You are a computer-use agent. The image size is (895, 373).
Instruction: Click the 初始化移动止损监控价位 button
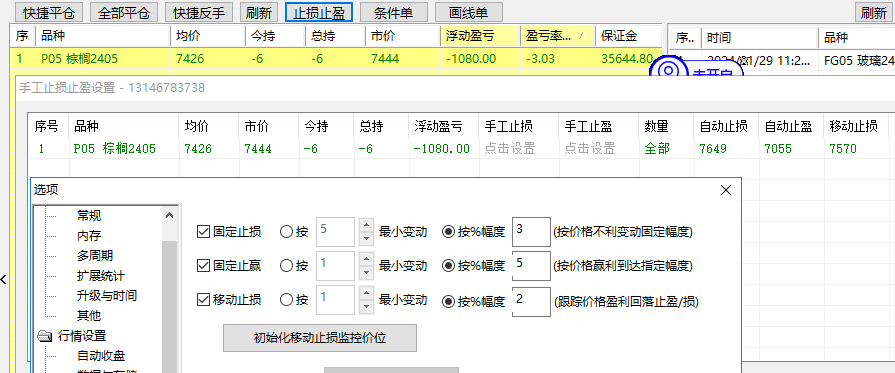320,338
